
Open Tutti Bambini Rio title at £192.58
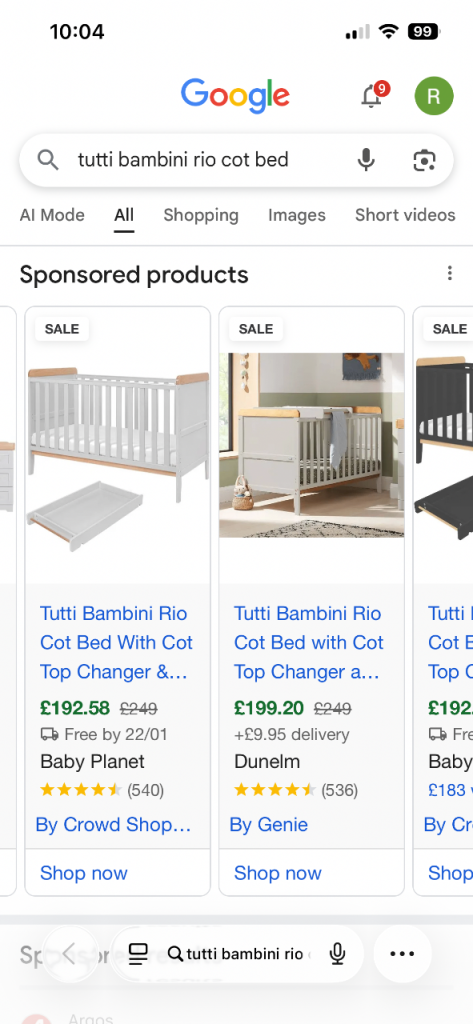tap(116, 643)
